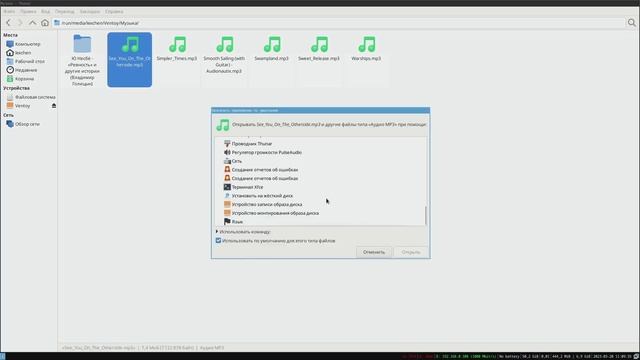Open the Переход menu

click(x=64, y=11)
